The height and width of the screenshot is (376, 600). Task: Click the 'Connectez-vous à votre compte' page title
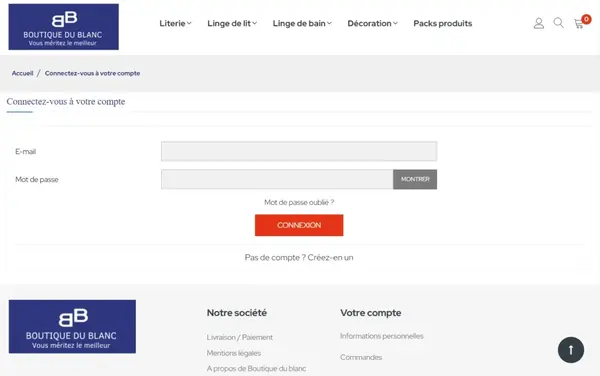66,102
